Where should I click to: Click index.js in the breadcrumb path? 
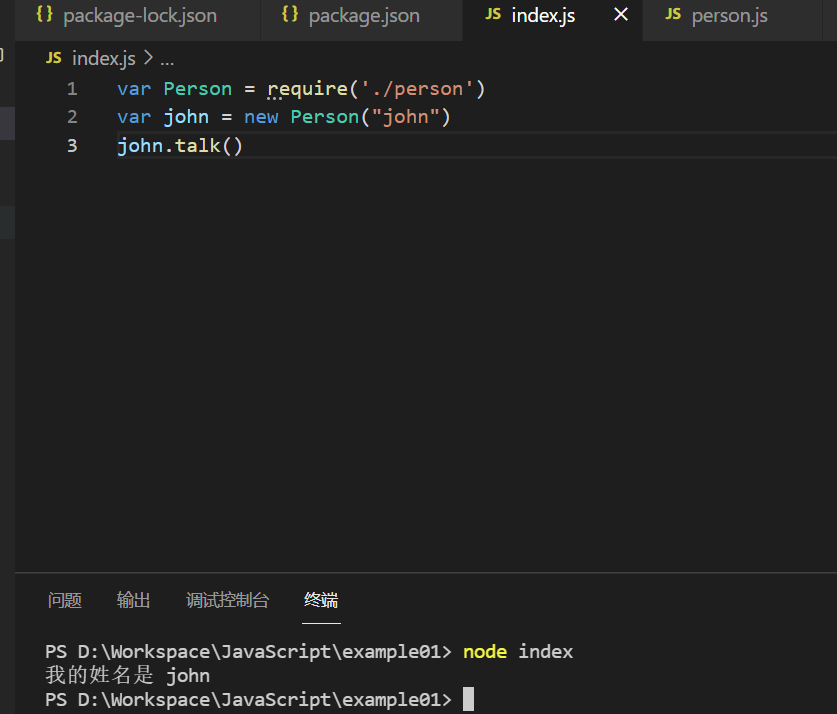click(x=104, y=59)
